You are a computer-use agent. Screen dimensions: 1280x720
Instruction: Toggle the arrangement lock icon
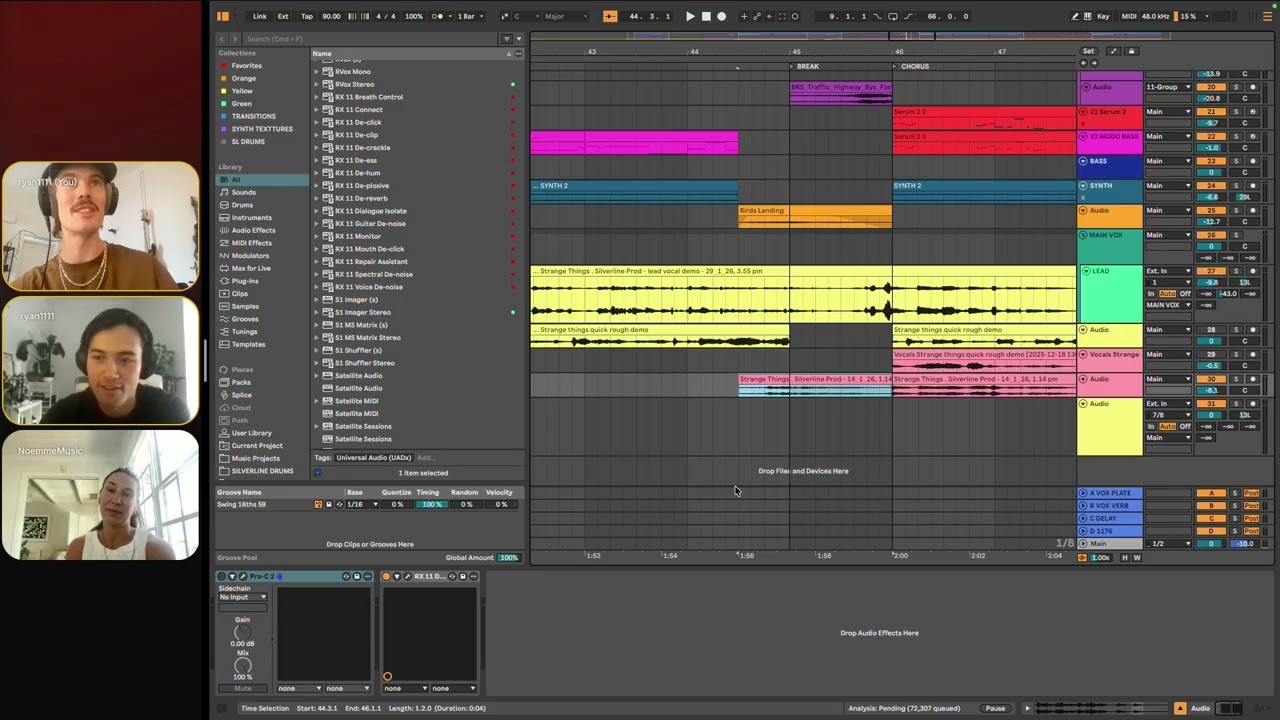[x=1131, y=51]
